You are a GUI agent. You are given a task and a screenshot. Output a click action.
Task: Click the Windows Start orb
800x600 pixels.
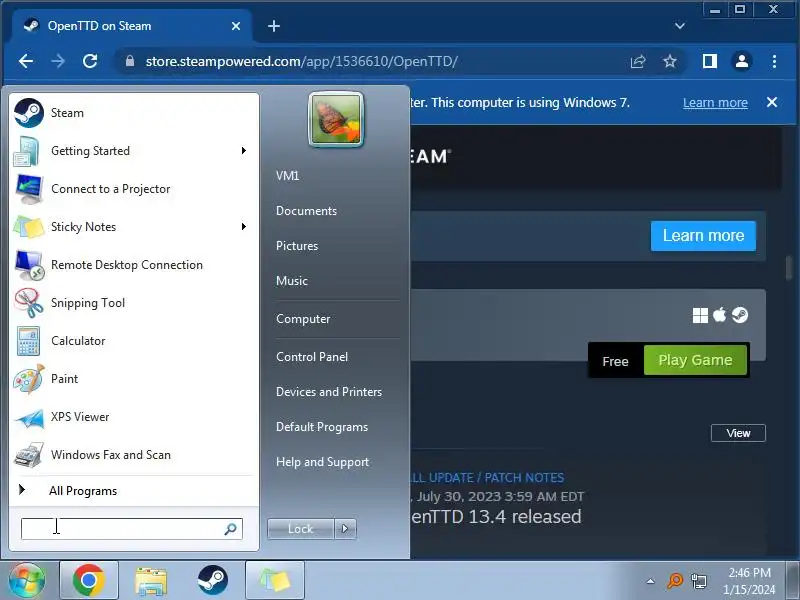27,581
